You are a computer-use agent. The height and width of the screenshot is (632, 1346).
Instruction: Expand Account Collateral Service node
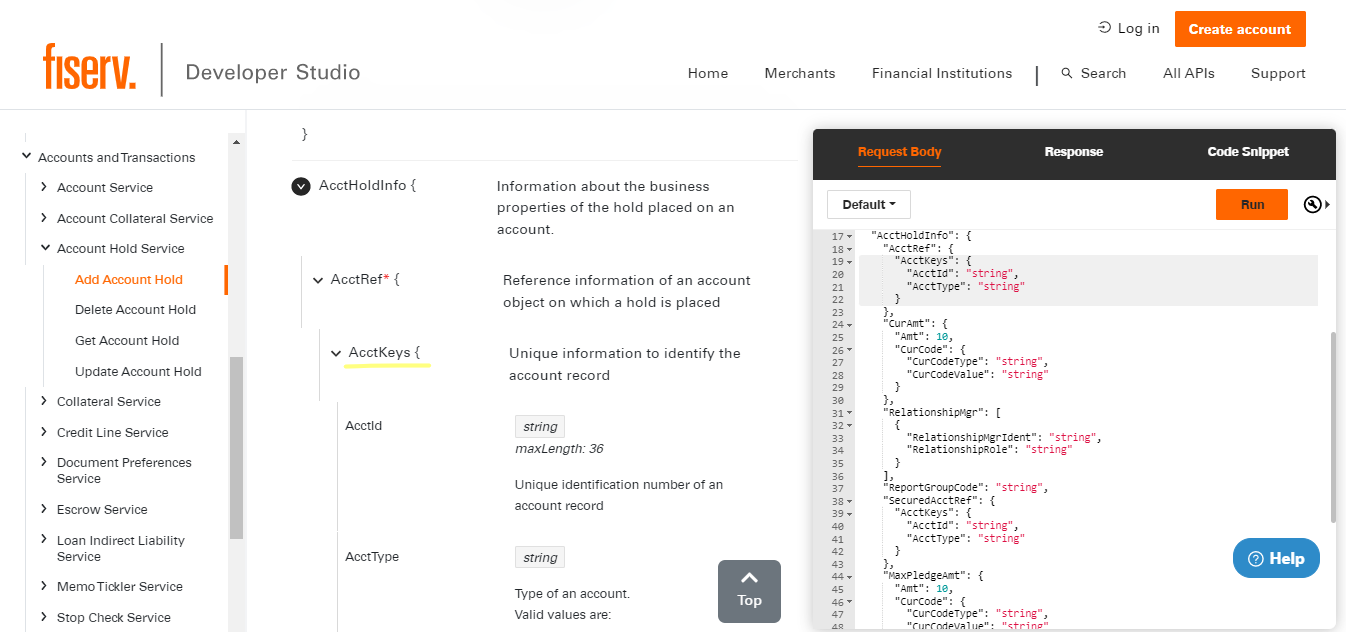click(44, 218)
